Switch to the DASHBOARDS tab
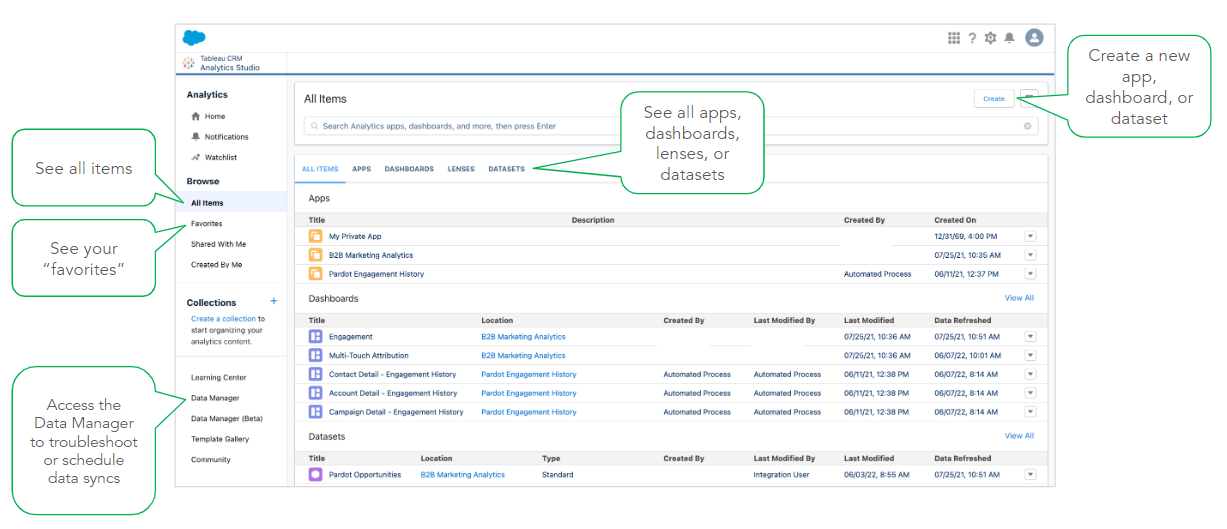Image resolution: width=1227 pixels, height=529 pixels. click(409, 169)
